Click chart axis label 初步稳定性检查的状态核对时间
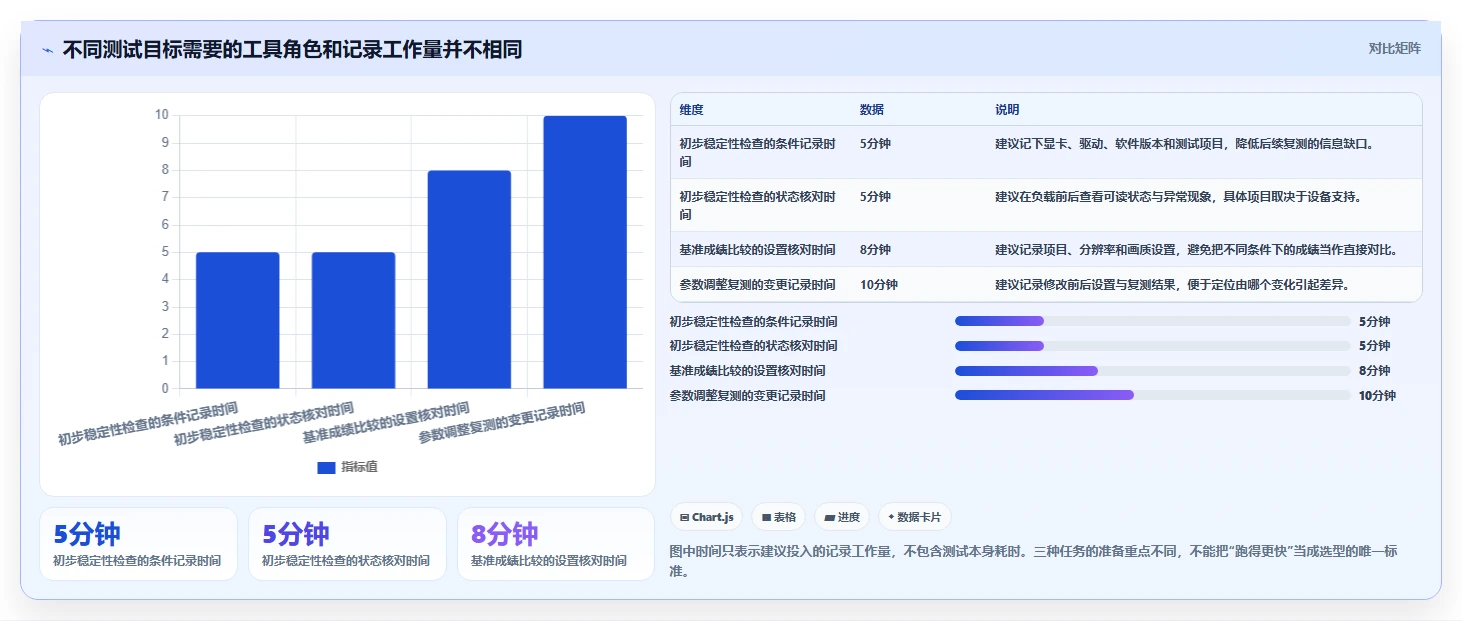The height and width of the screenshot is (621, 1462). pos(264,424)
